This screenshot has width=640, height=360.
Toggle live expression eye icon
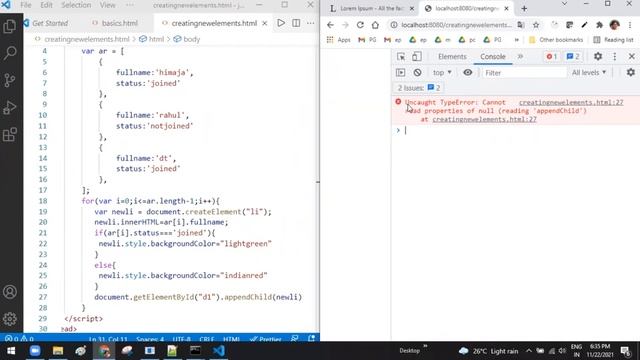pyautogui.click(x=467, y=73)
